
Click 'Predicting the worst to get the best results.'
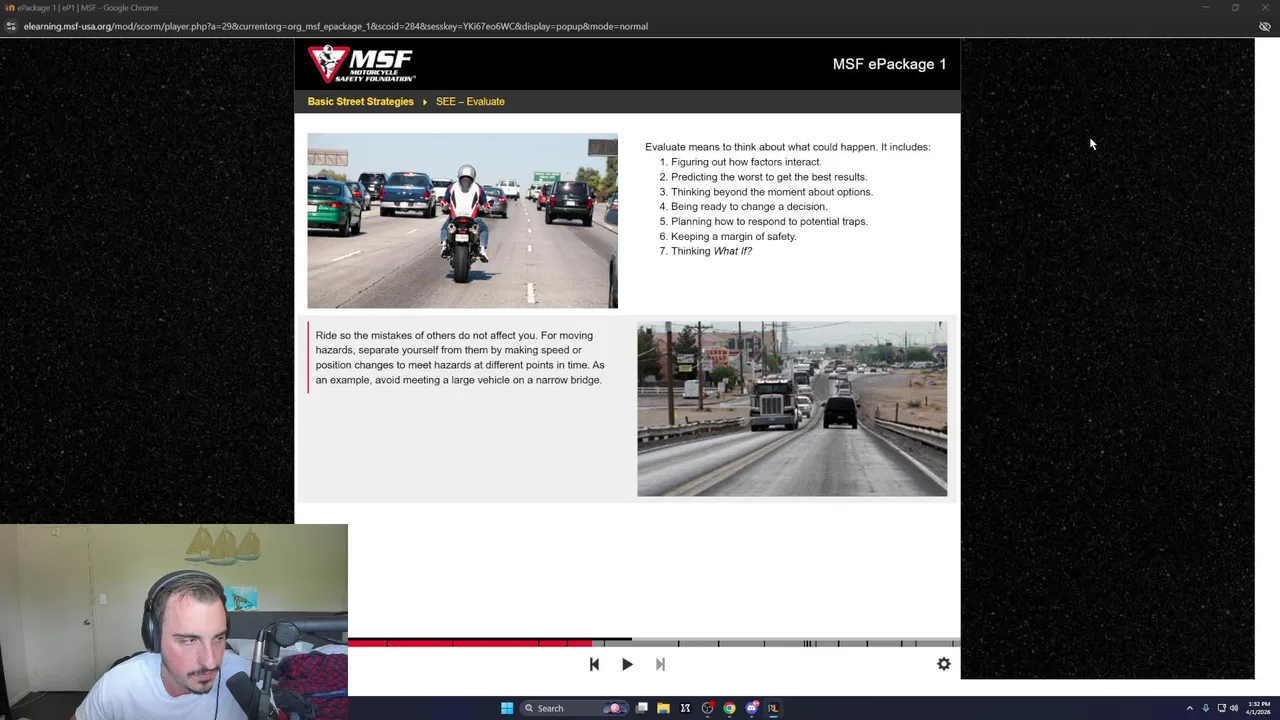point(769,177)
